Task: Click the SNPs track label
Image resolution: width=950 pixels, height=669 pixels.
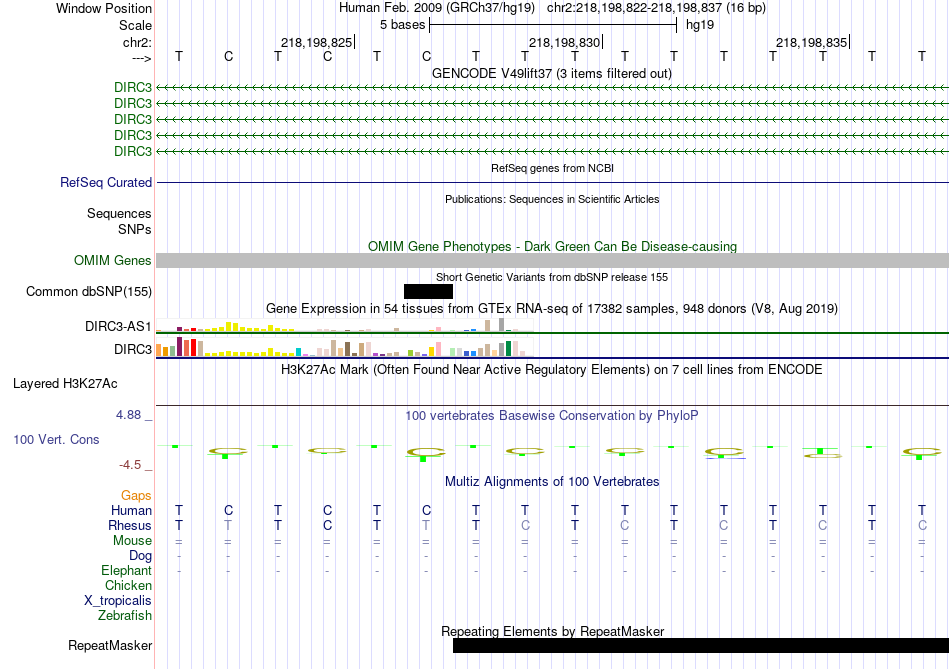Action: point(135,229)
